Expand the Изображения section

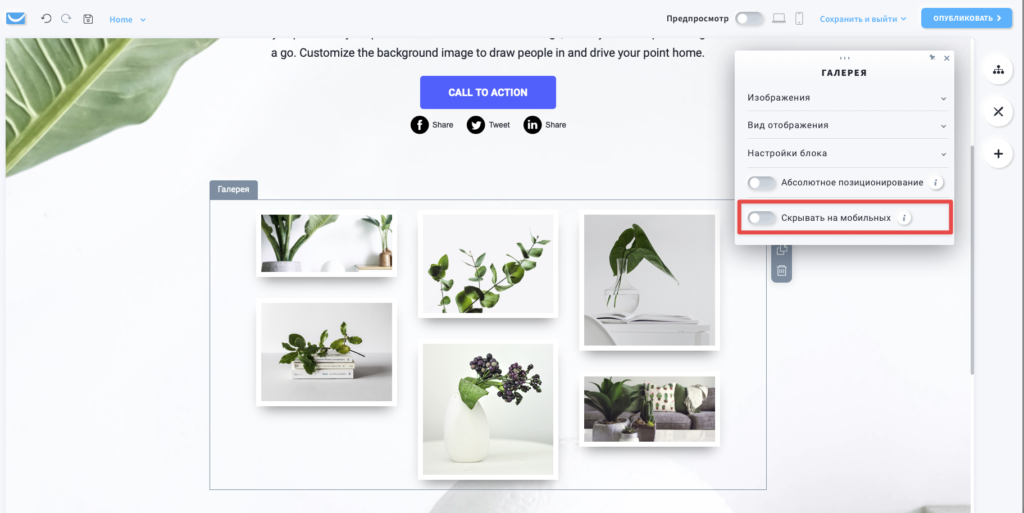point(847,98)
